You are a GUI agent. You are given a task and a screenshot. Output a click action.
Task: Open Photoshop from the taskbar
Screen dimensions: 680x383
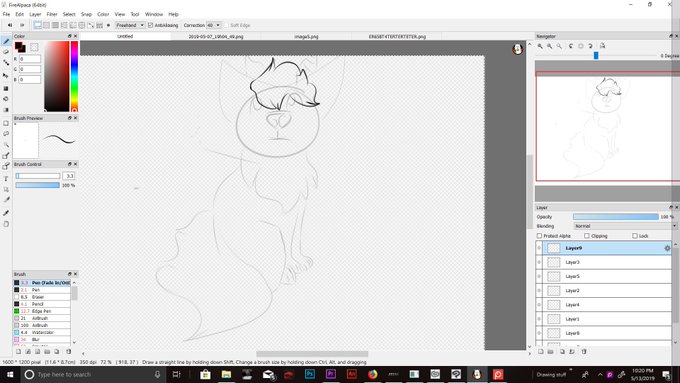point(310,374)
